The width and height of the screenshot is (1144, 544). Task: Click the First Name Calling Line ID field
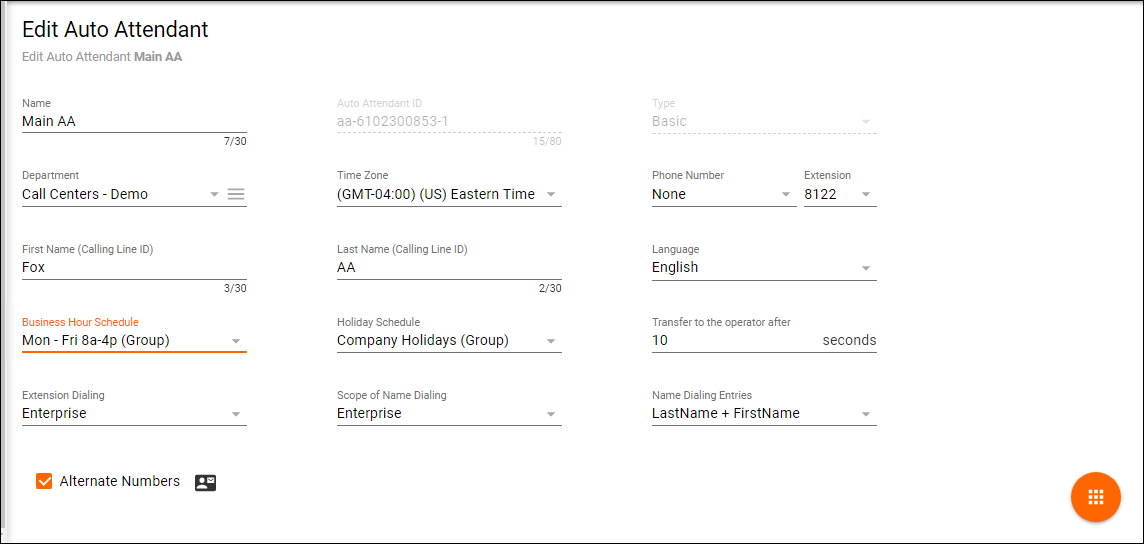pyautogui.click(x=133, y=267)
